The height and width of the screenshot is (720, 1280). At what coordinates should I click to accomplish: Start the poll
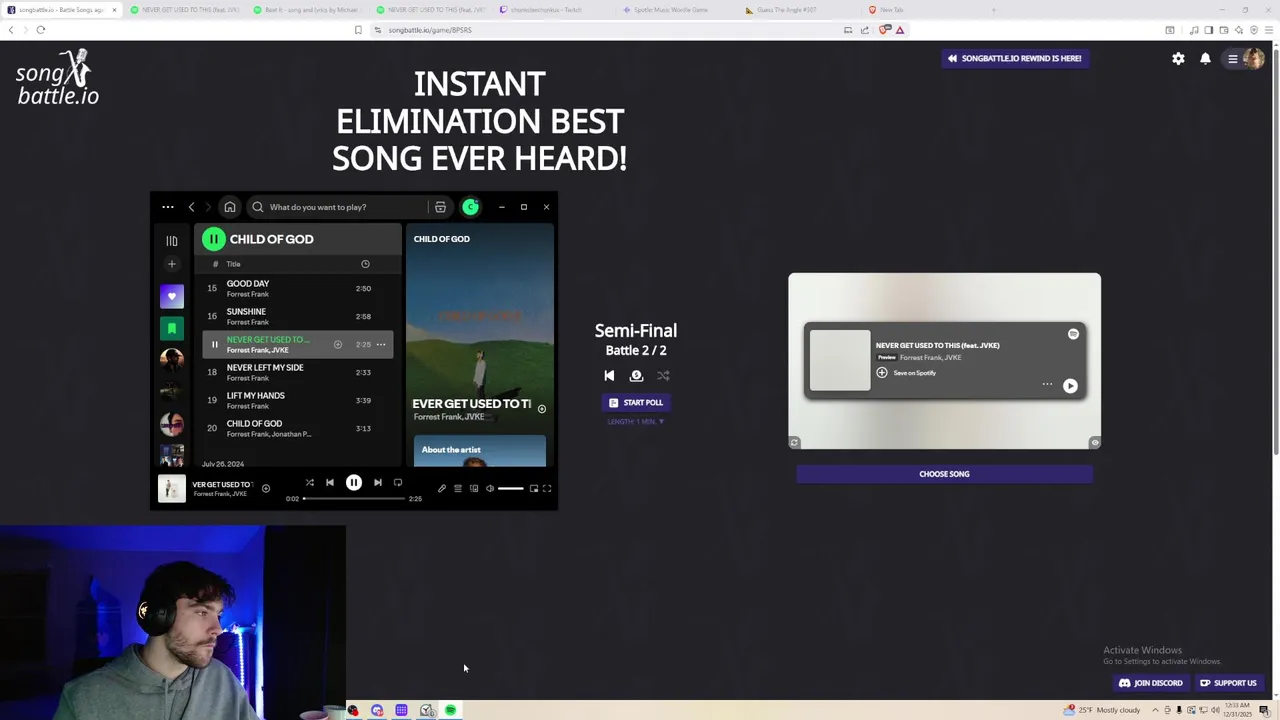tap(636, 402)
